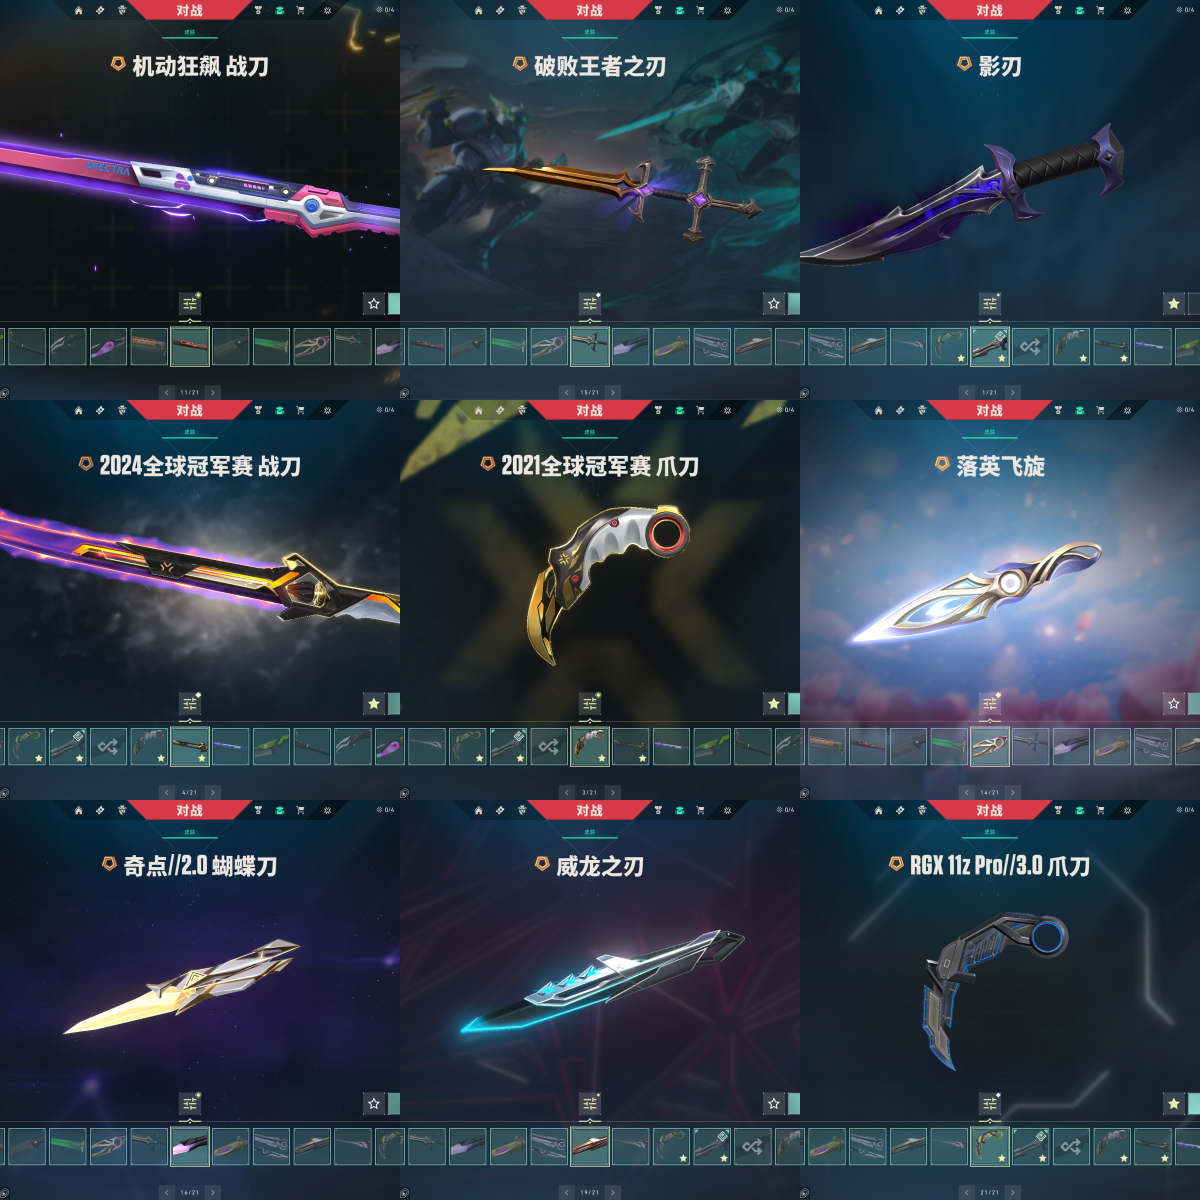Go to previous page beside 19/21
The width and height of the screenshot is (1200, 1200).
[567, 1193]
